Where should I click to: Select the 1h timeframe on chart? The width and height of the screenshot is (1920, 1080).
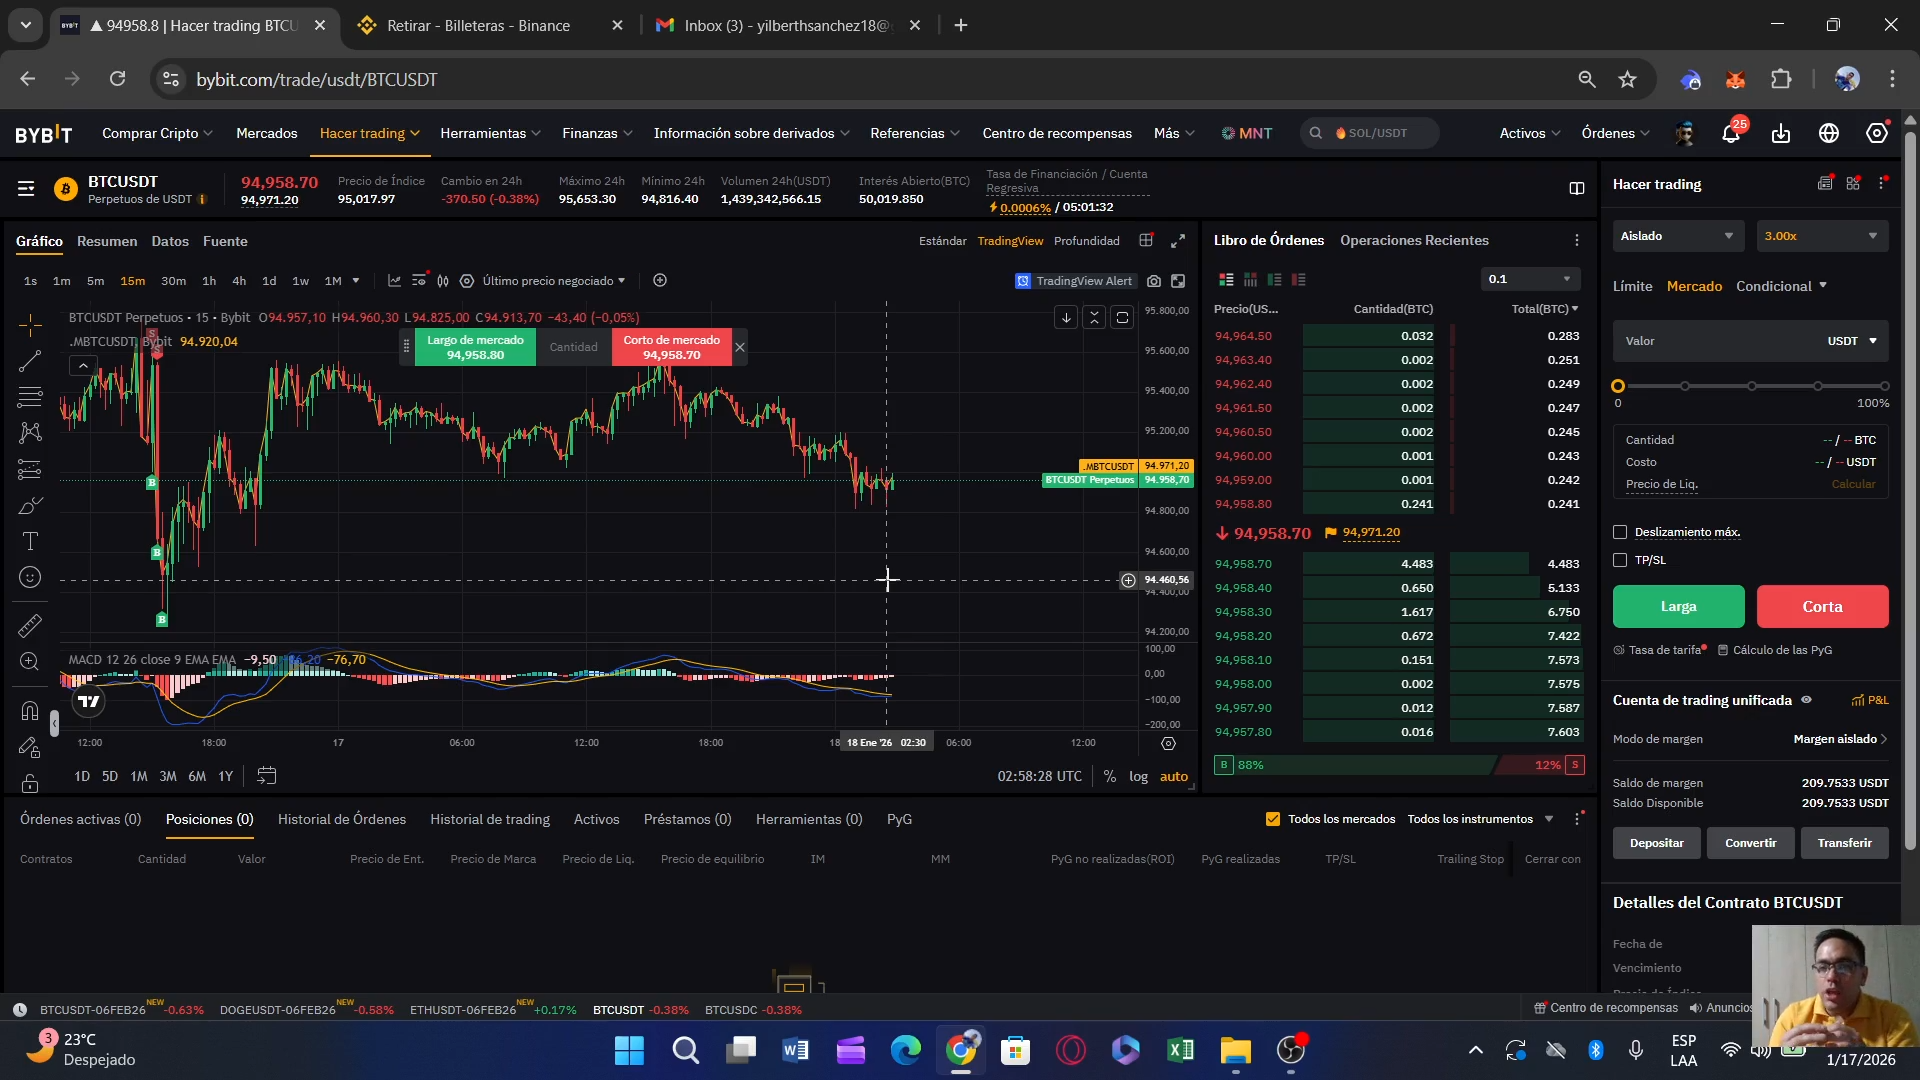click(x=209, y=281)
